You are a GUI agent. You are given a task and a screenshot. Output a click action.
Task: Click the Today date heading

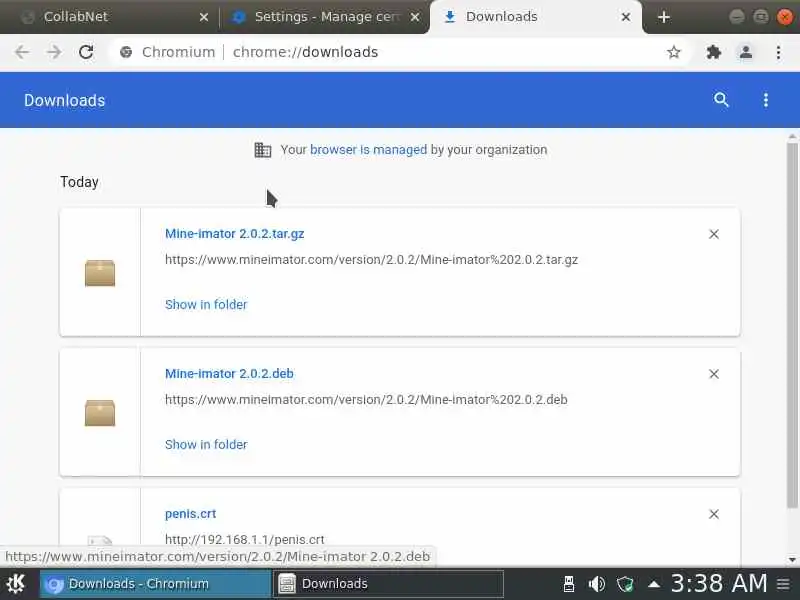coord(79,182)
